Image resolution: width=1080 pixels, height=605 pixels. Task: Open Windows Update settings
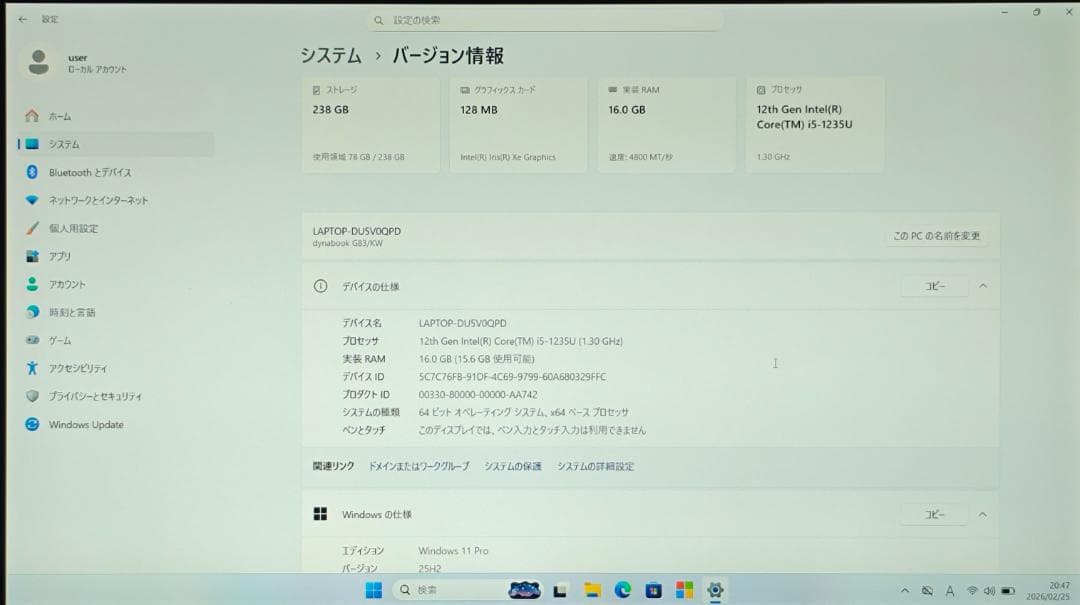(x=116, y=424)
